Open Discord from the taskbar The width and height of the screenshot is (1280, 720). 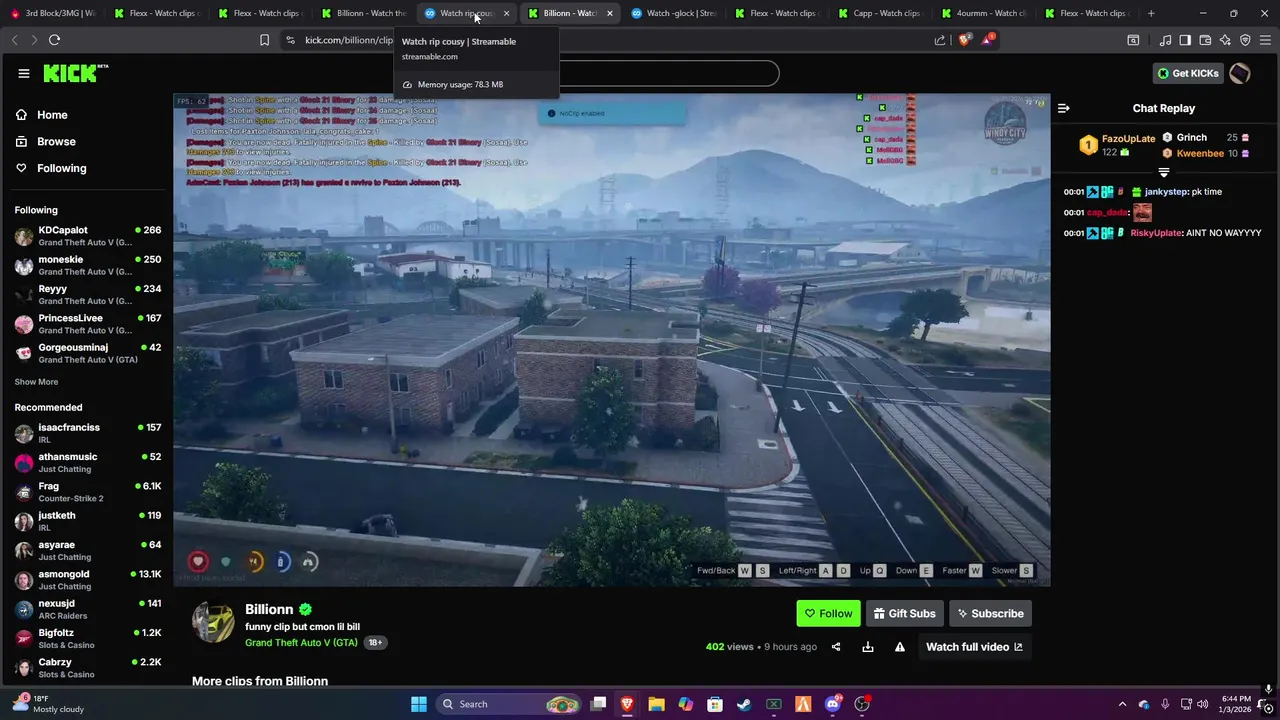click(x=833, y=704)
